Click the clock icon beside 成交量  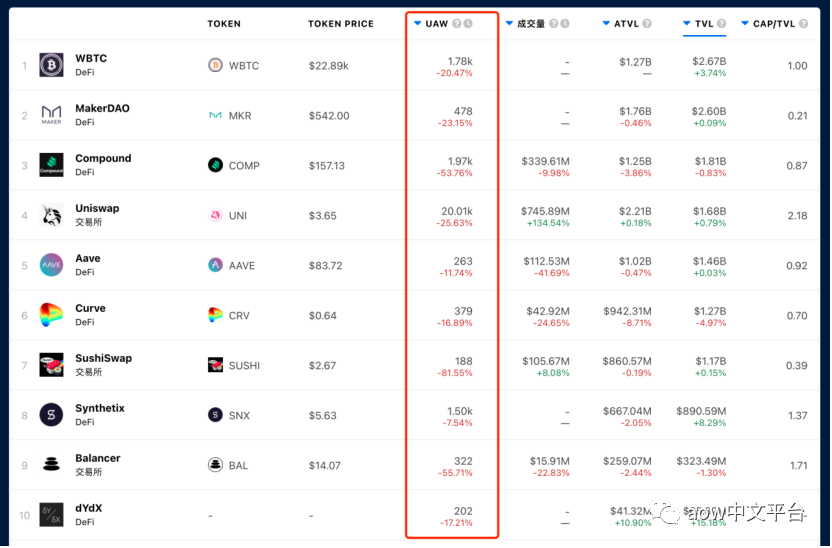pyautogui.click(x=565, y=23)
